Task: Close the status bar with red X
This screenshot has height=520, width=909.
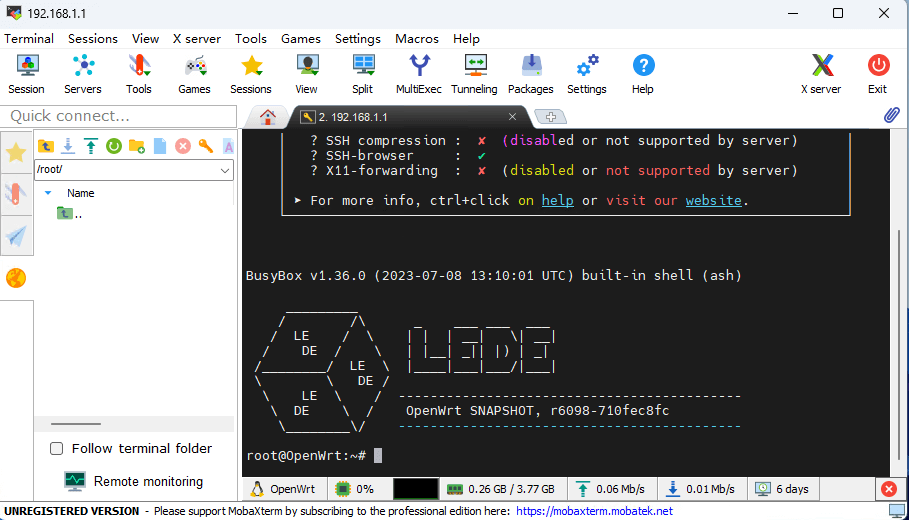Action: pyautogui.click(x=889, y=489)
